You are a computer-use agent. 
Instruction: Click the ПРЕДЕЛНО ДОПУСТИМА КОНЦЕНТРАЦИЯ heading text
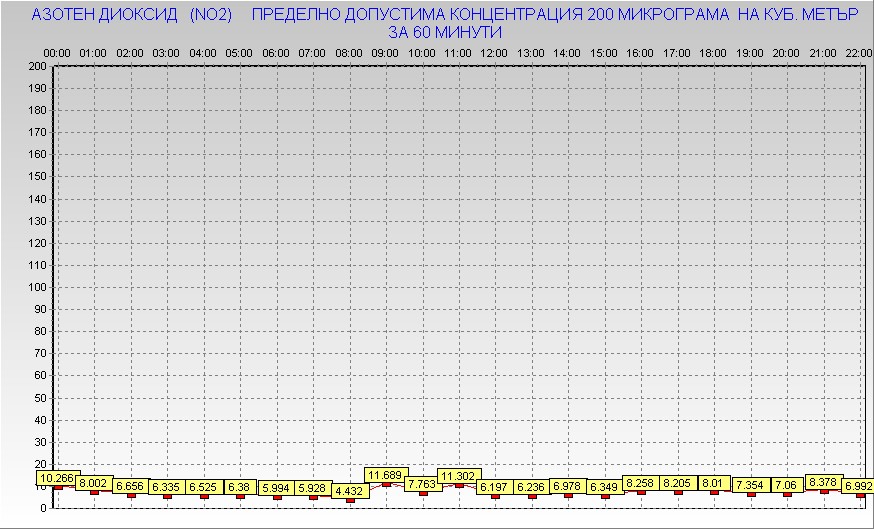coord(417,15)
